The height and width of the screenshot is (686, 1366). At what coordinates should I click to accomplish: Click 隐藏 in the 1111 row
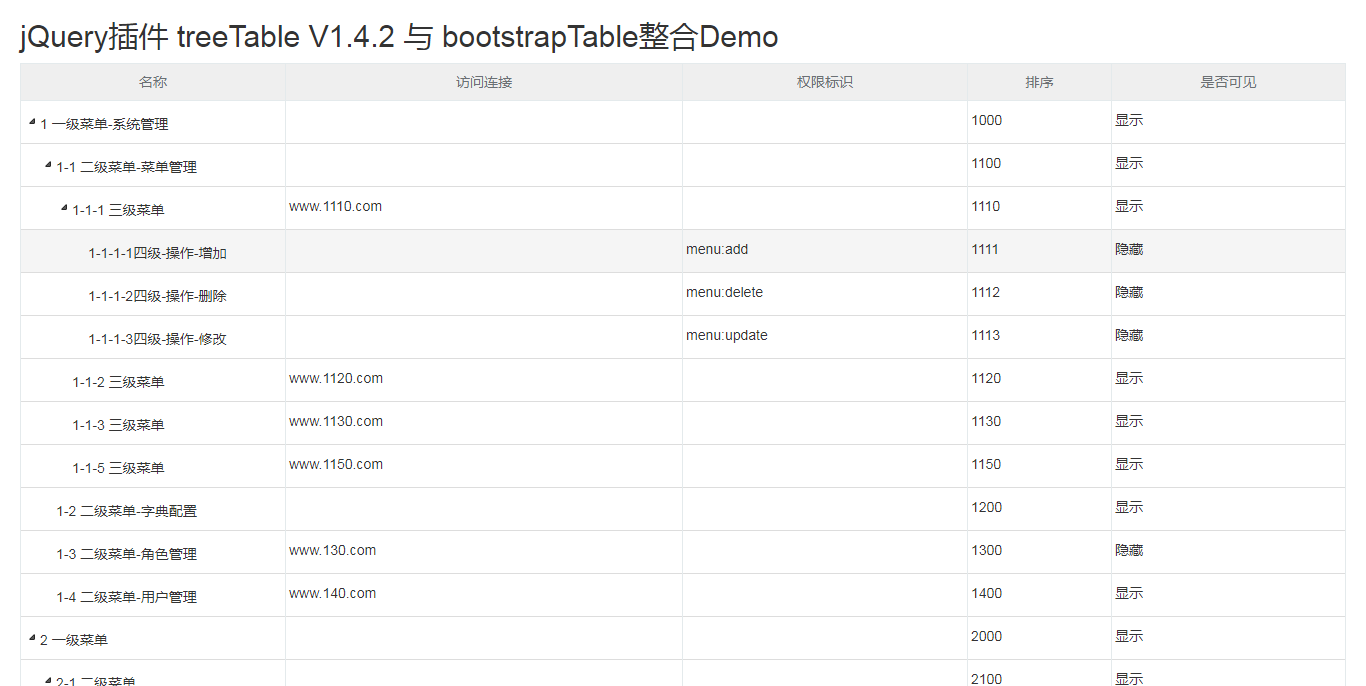click(1129, 249)
